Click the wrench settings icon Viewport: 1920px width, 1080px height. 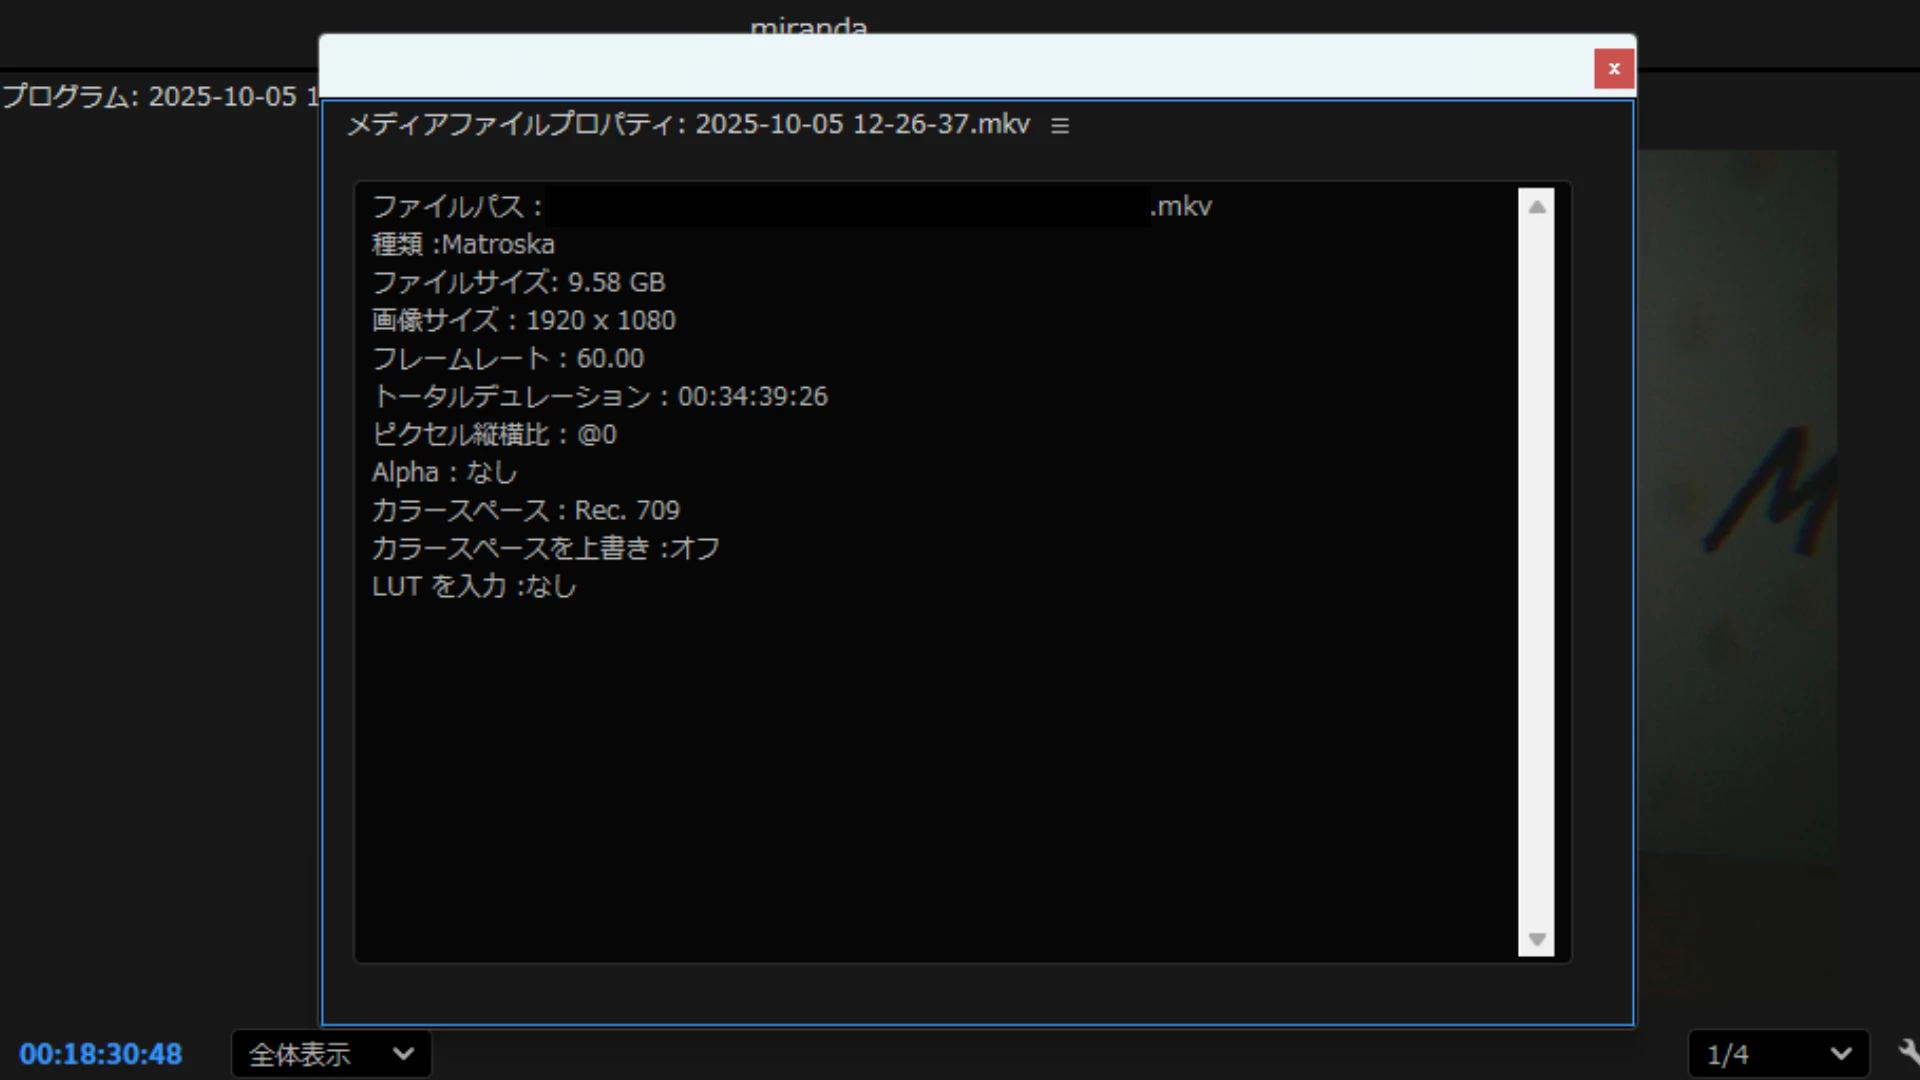(x=1908, y=1052)
